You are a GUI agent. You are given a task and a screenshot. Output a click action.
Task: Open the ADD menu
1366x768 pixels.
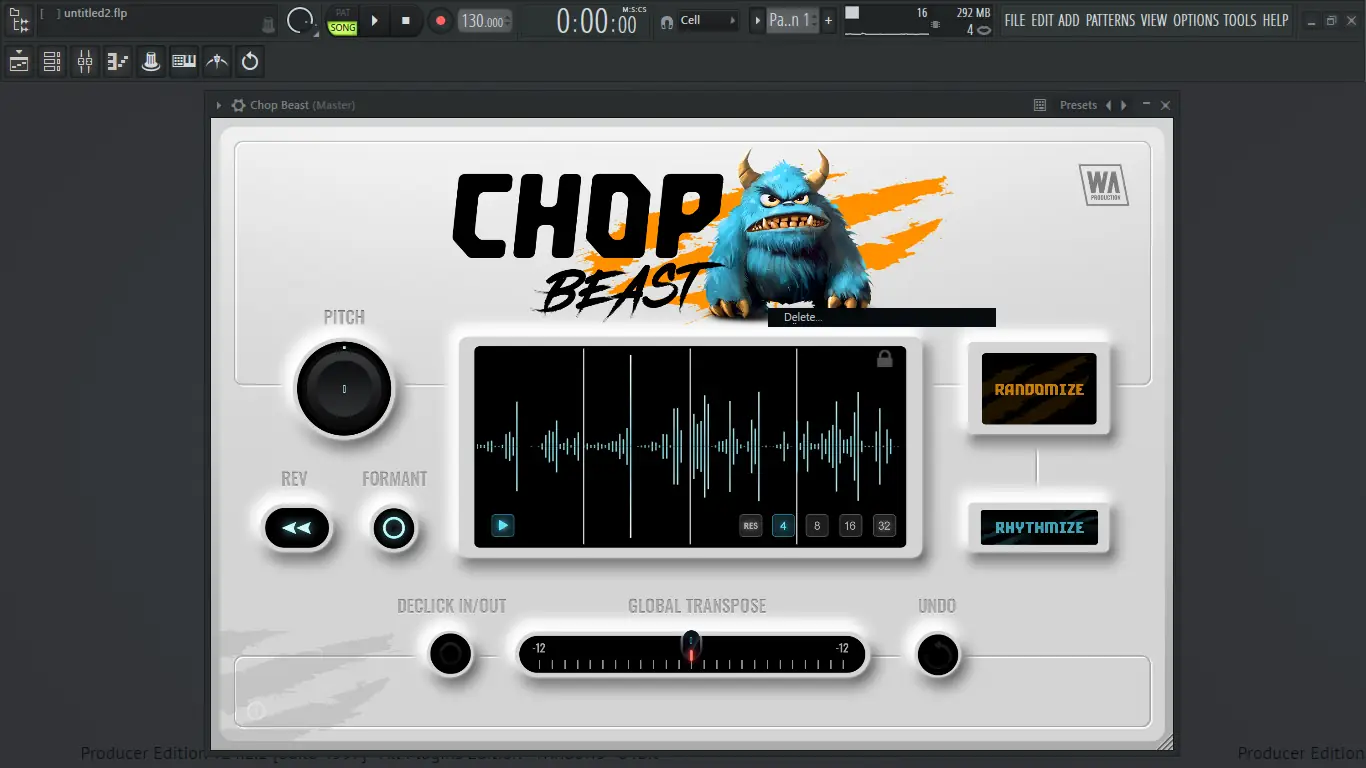pos(1069,20)
